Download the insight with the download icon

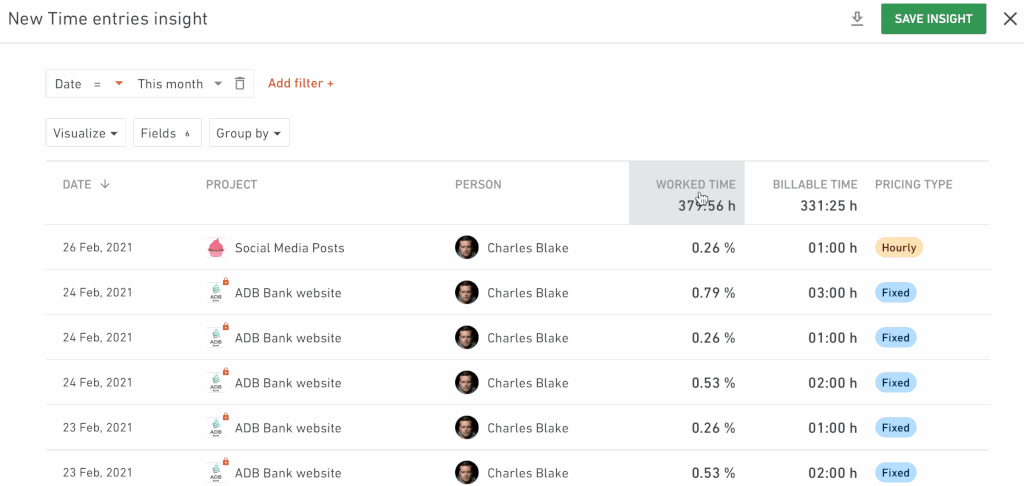coord(857,19)
